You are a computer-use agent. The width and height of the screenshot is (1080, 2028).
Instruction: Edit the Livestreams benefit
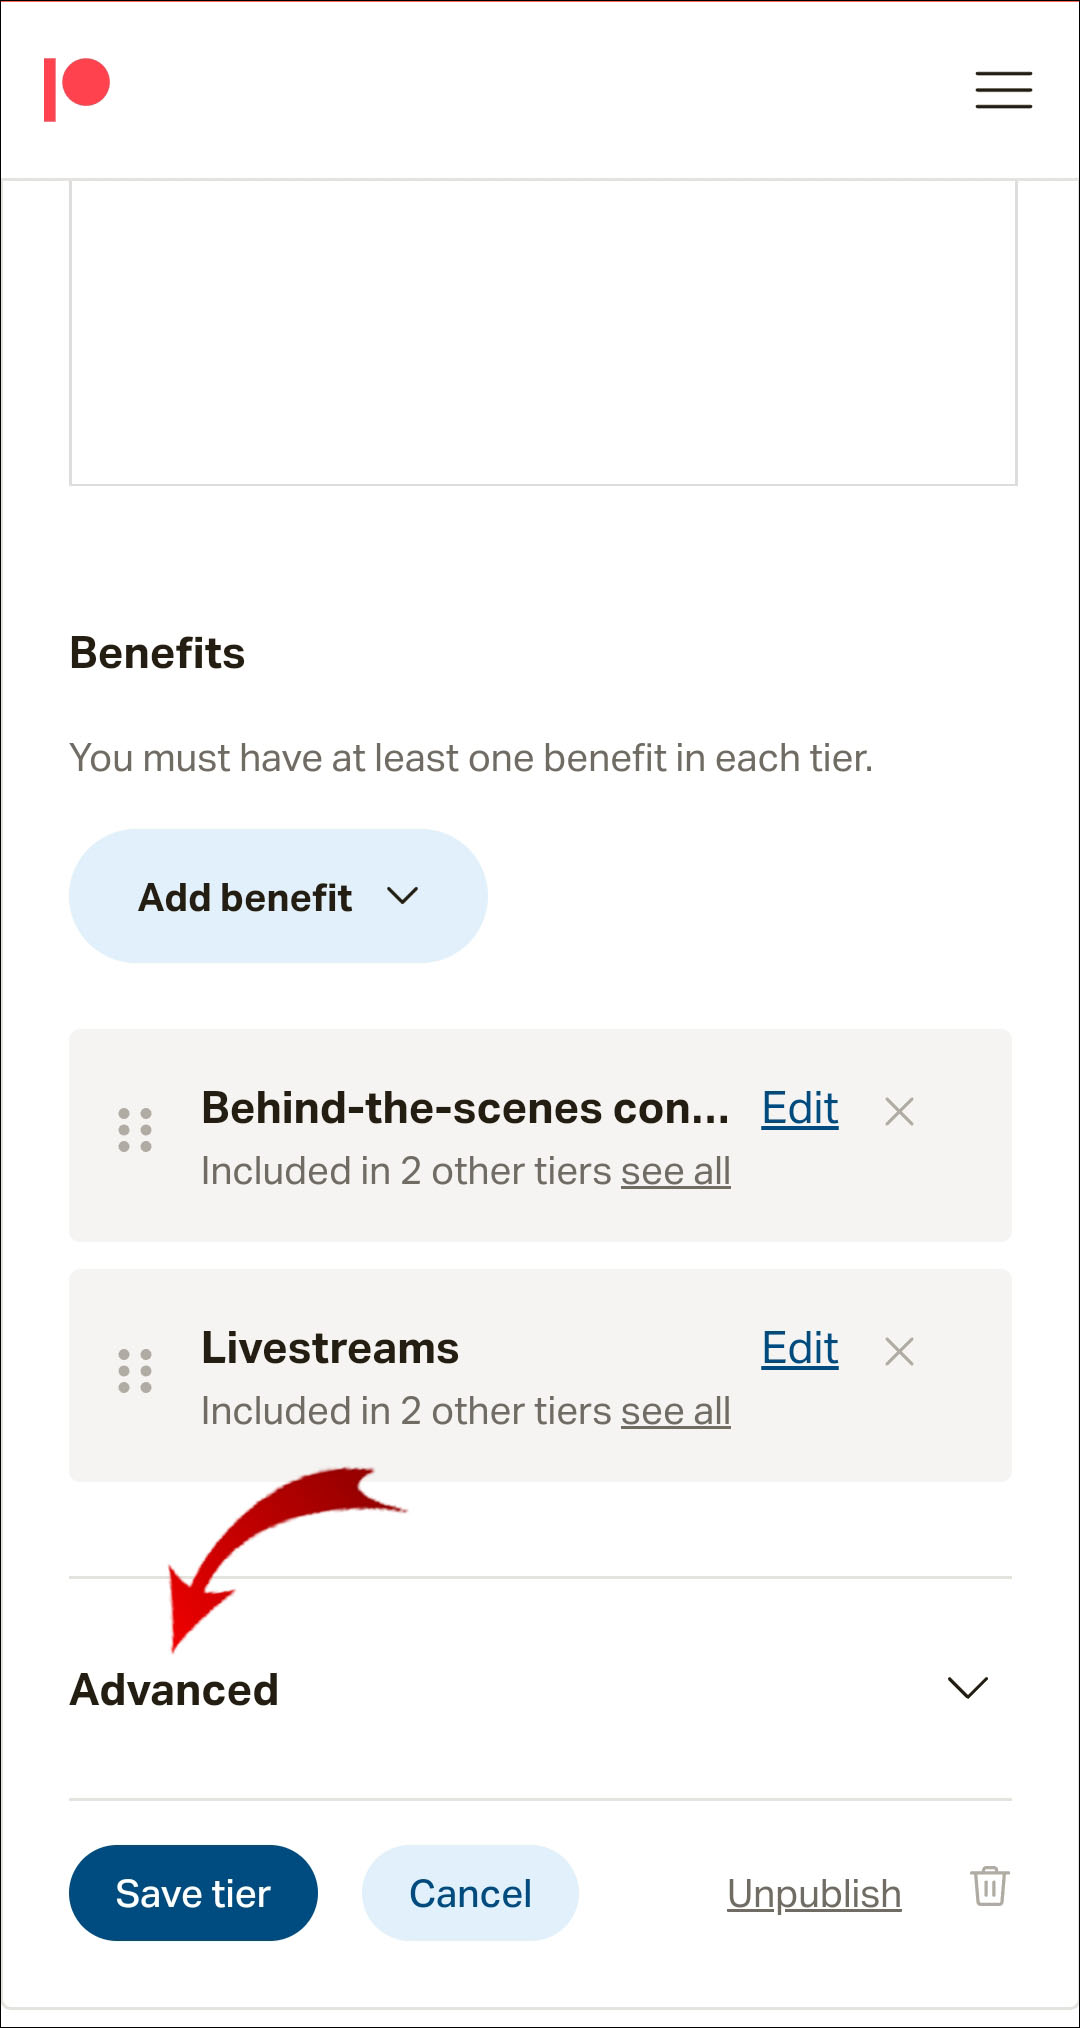799,1348
